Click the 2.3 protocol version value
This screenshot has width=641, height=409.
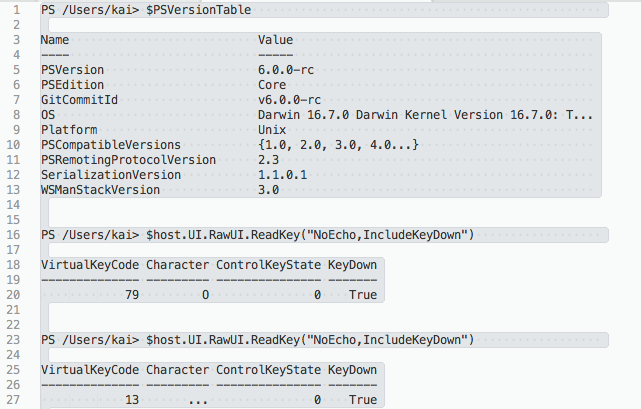pos(269,160)
